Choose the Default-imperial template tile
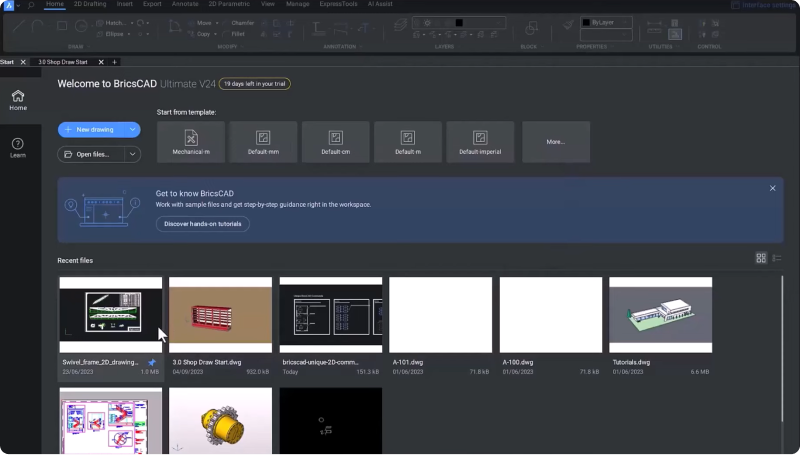Image resolution: width=800 pixels, height=455 pixels. (x=480, y=141)
